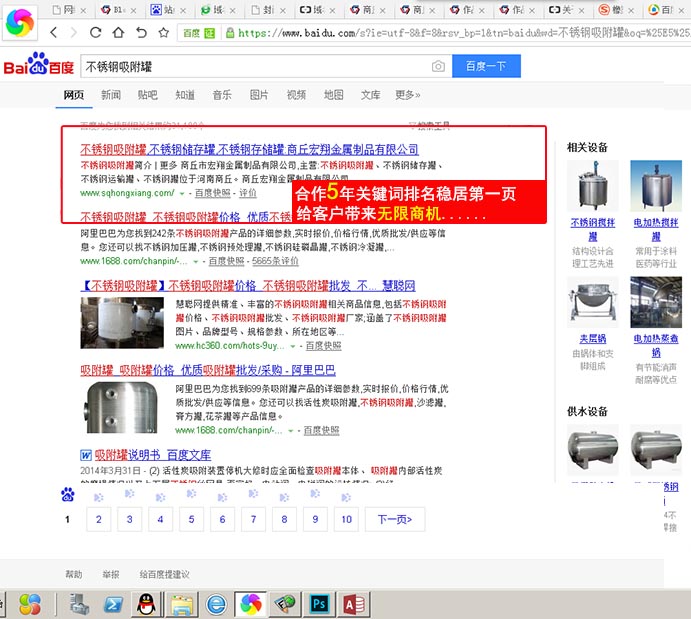Open the 电加热搅拌罐 sidebar link
The height and width of the screenshot is (619, 691).
click(x=656, y=230)
